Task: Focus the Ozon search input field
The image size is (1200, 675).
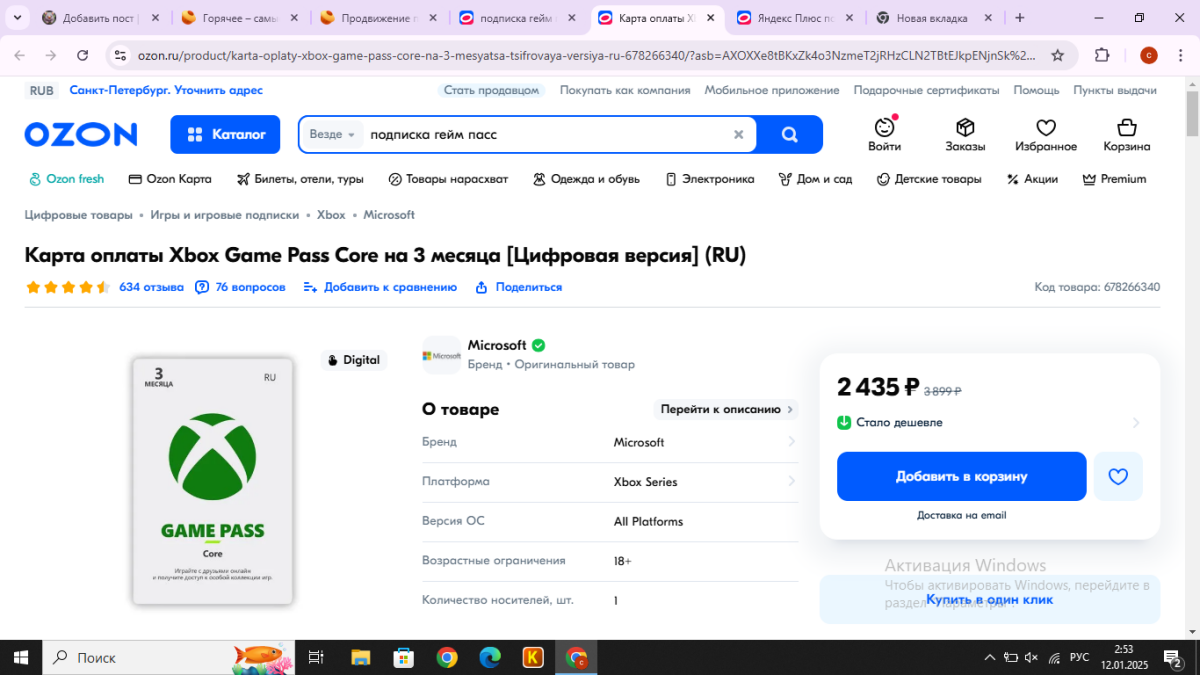Action: pos(545,134)
